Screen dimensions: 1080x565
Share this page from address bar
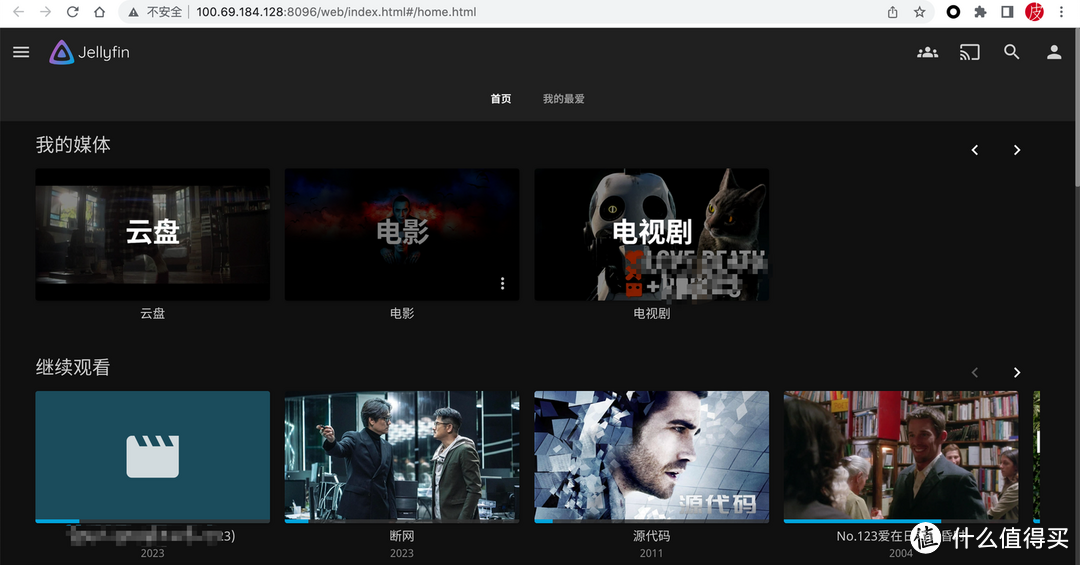point(893,12)
